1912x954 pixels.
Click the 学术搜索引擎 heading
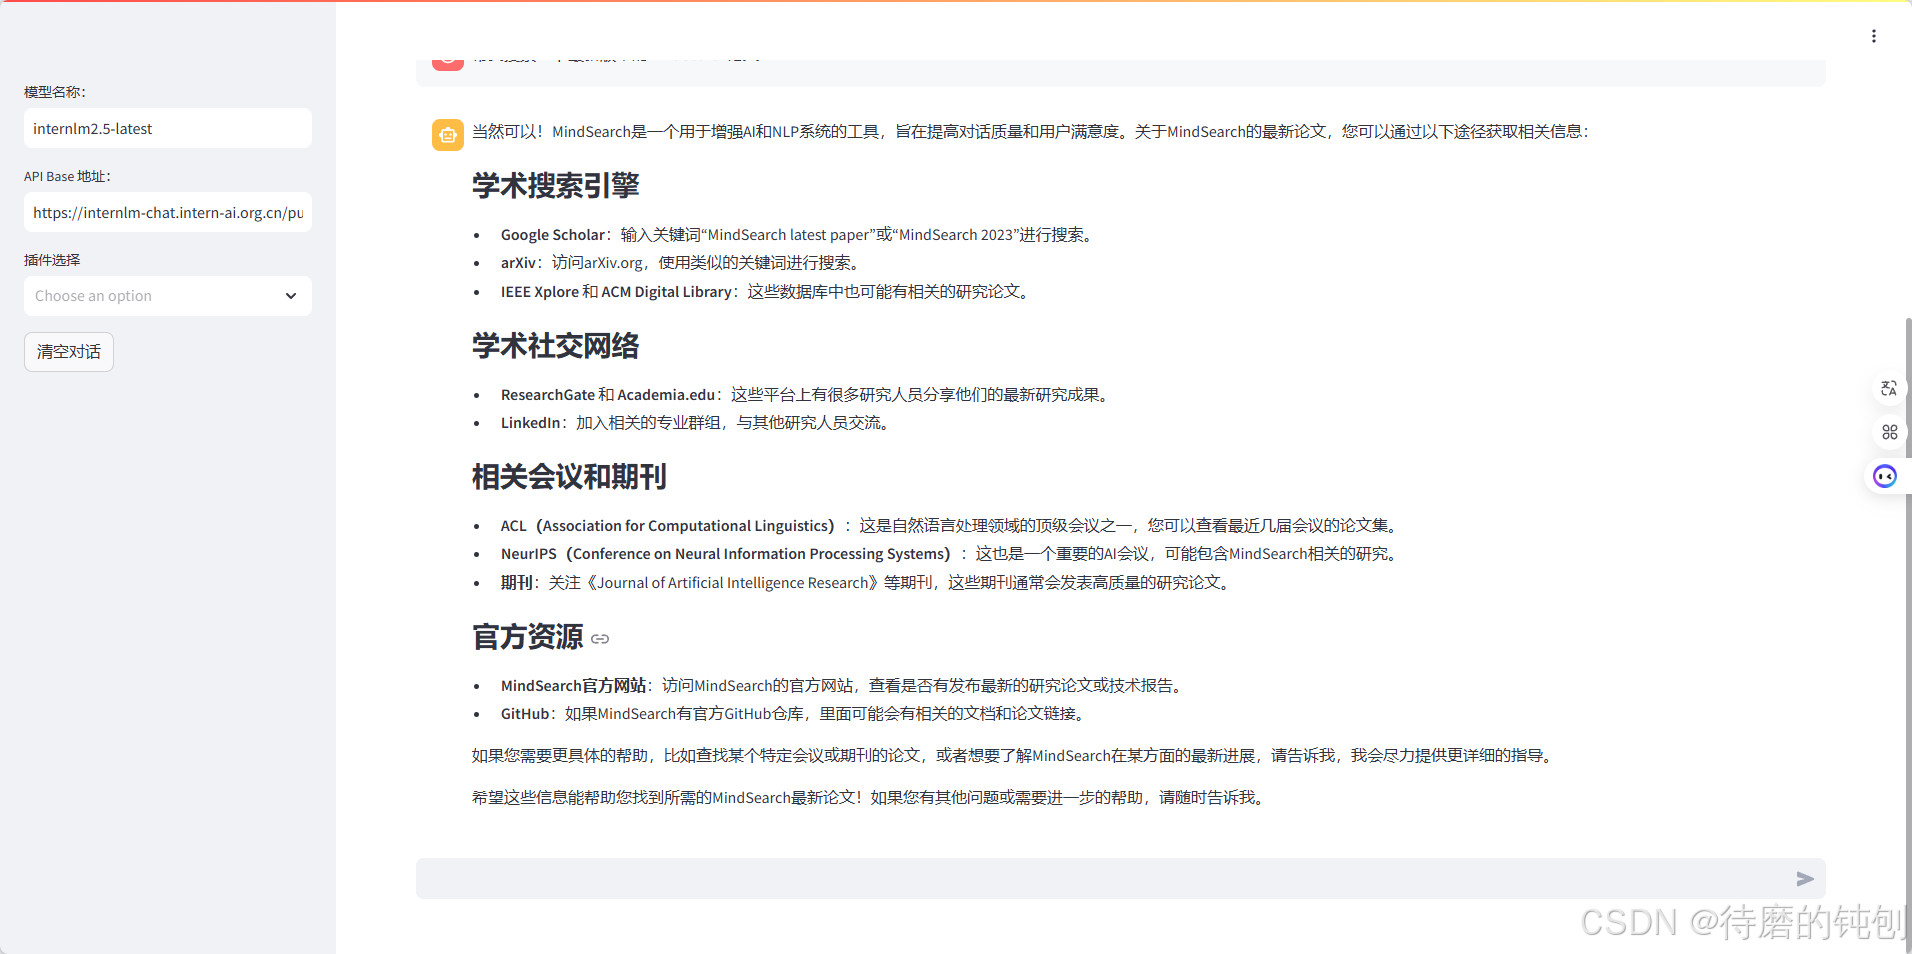pyautogui.click(x=556, y=186)
